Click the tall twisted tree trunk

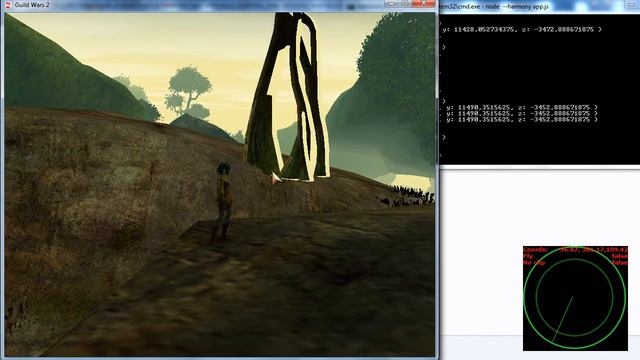(x=288, y=96)
